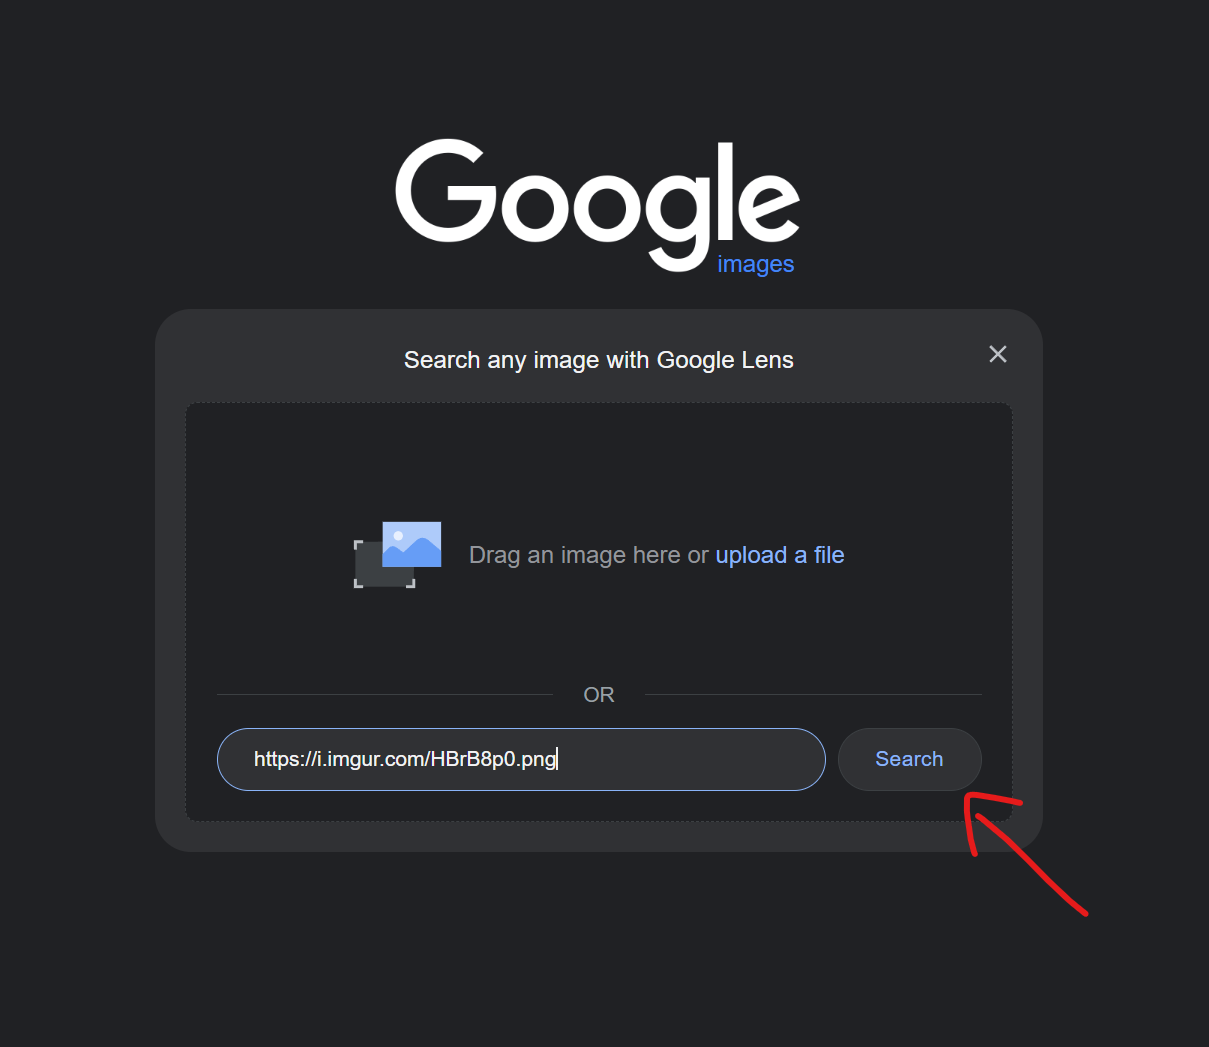Click the imgur URL text in field

coord(405,759)
